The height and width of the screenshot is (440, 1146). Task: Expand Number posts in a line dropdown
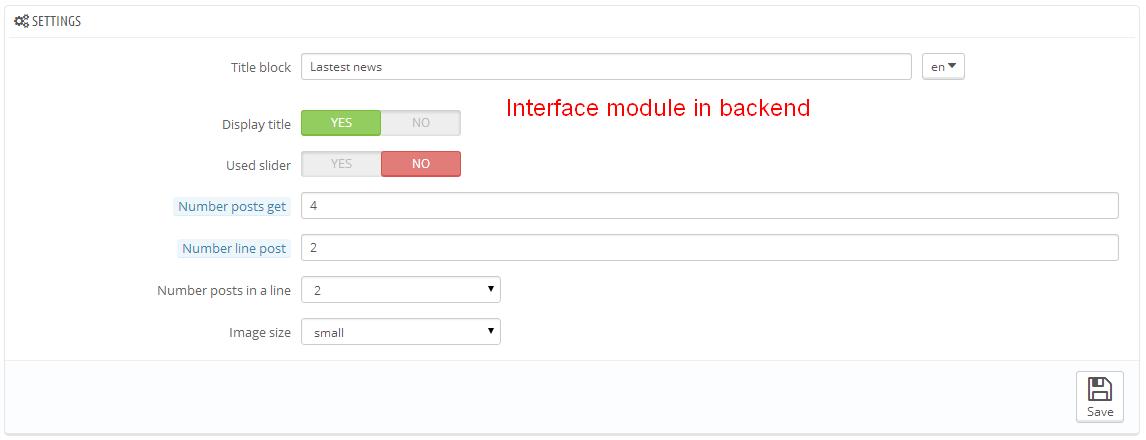click(400, 290)
